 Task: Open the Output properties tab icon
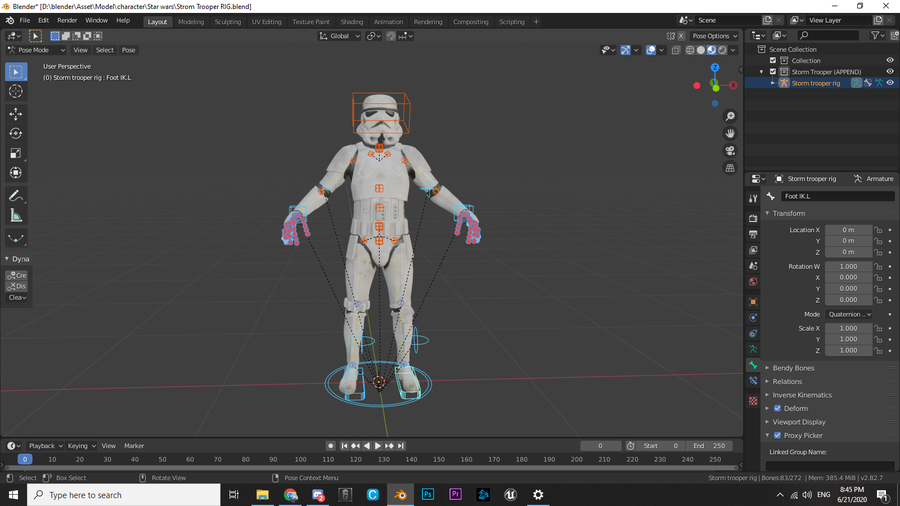coord(753,234)
